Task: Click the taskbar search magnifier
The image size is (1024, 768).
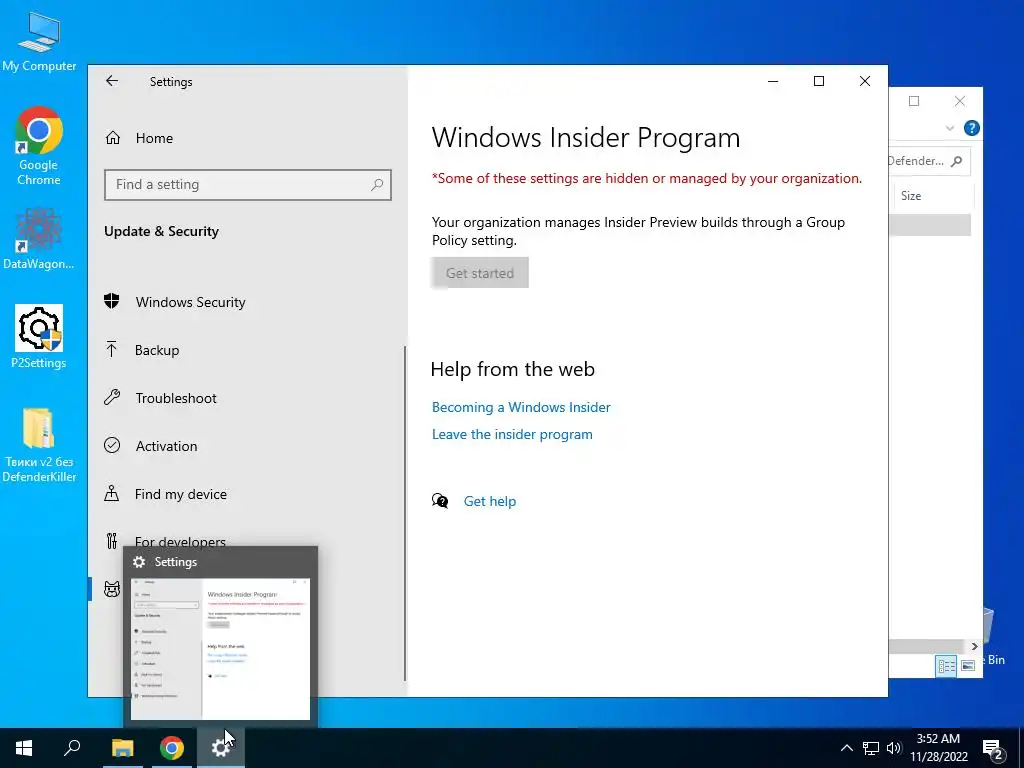Action: 72,748
